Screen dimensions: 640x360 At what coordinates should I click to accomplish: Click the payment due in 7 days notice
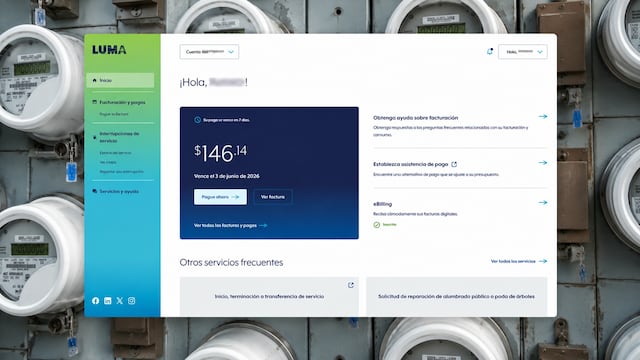tap(227, 120)
